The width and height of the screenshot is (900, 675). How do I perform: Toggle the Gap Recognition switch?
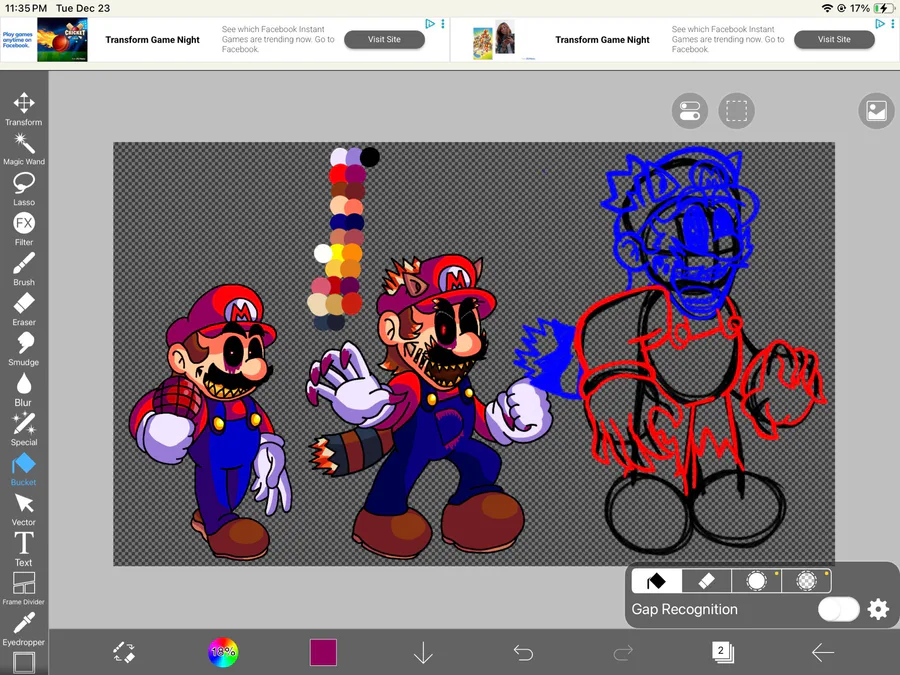click(x=839, y=609)
